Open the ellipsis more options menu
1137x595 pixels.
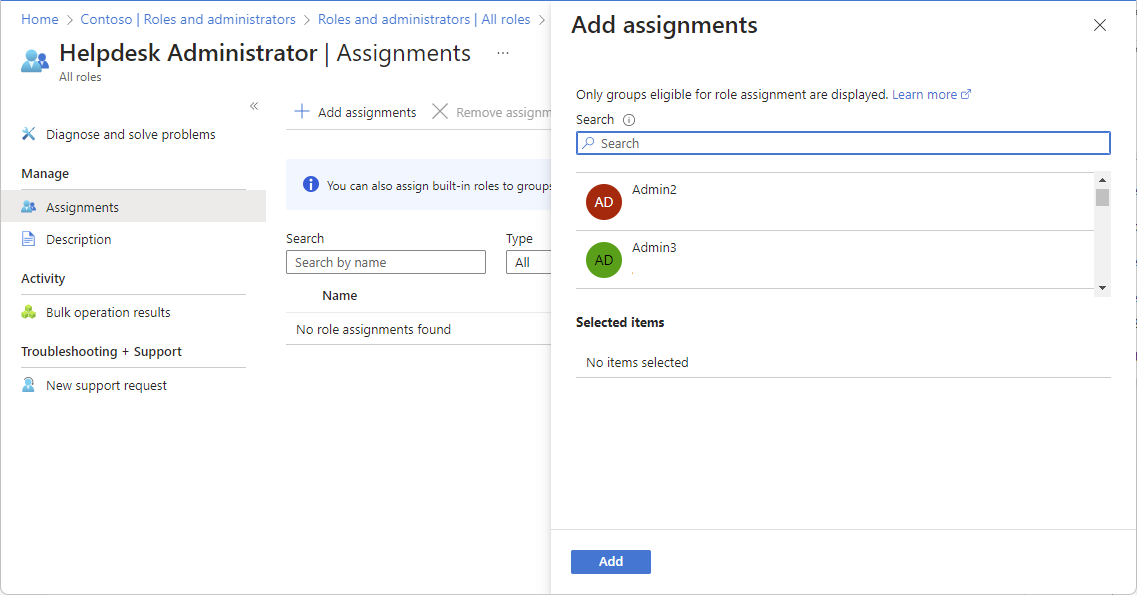[503, 53]
